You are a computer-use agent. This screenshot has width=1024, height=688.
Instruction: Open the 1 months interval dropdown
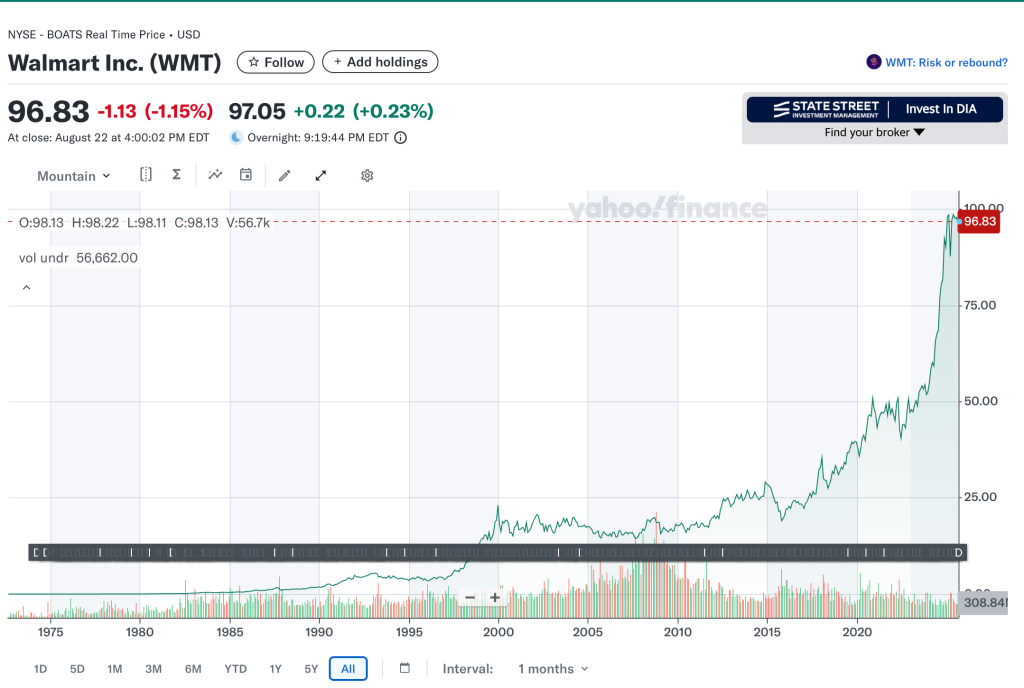pos(553,668)
